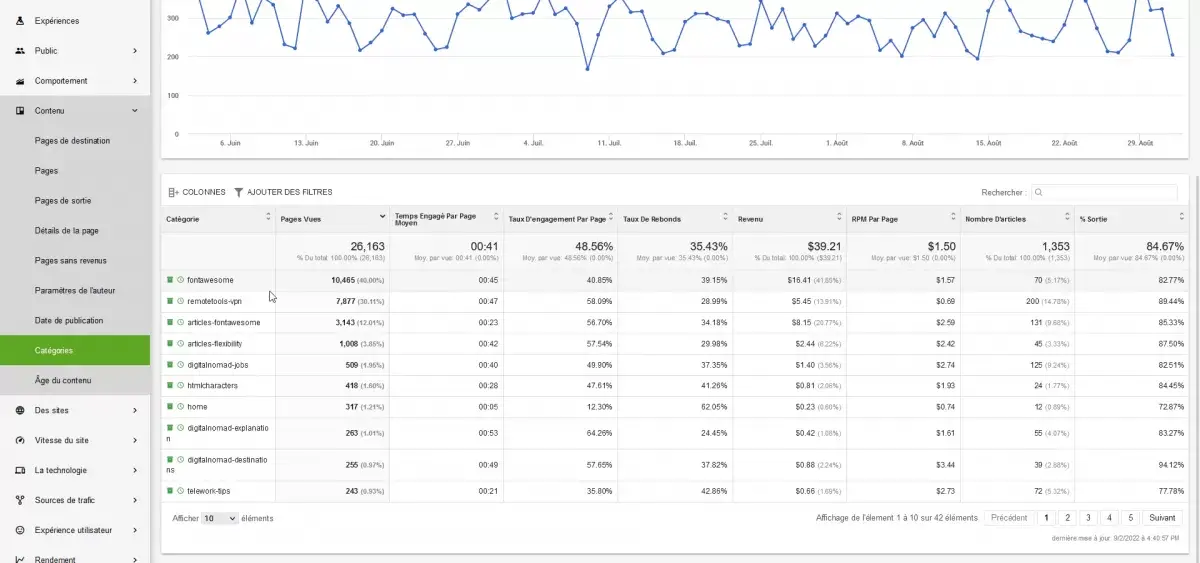Expand the Public sidebar section chevron
Viewport: 1200px width, 563px height.
[135, 51]
